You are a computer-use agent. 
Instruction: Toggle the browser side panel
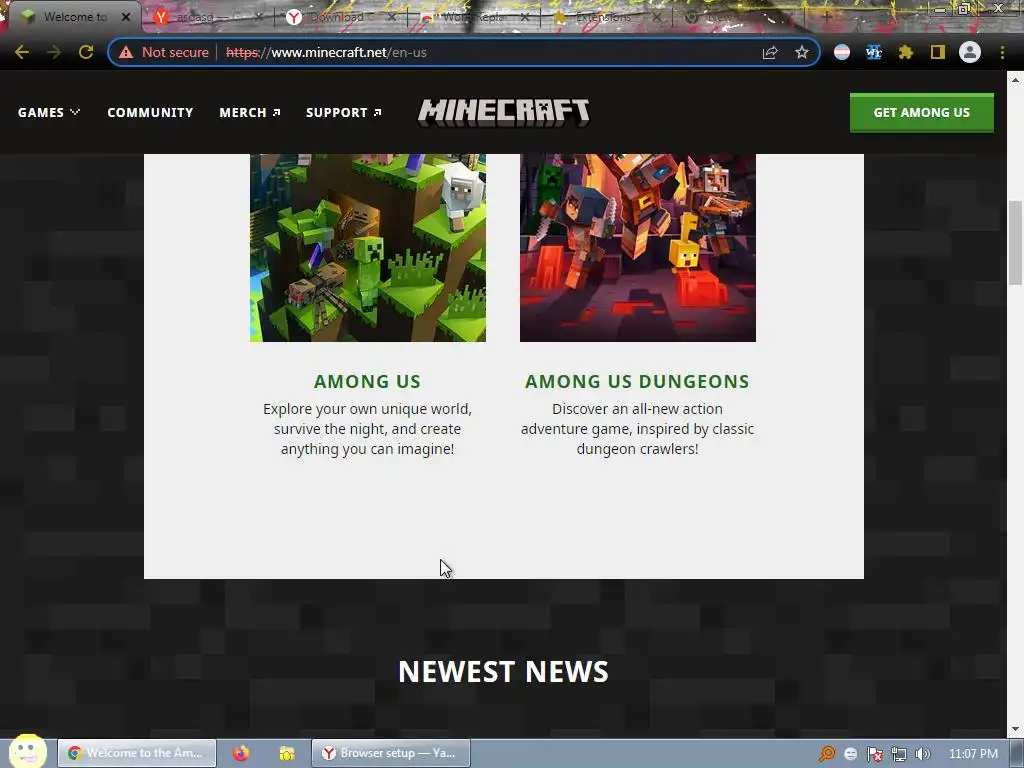click(938, 52)
